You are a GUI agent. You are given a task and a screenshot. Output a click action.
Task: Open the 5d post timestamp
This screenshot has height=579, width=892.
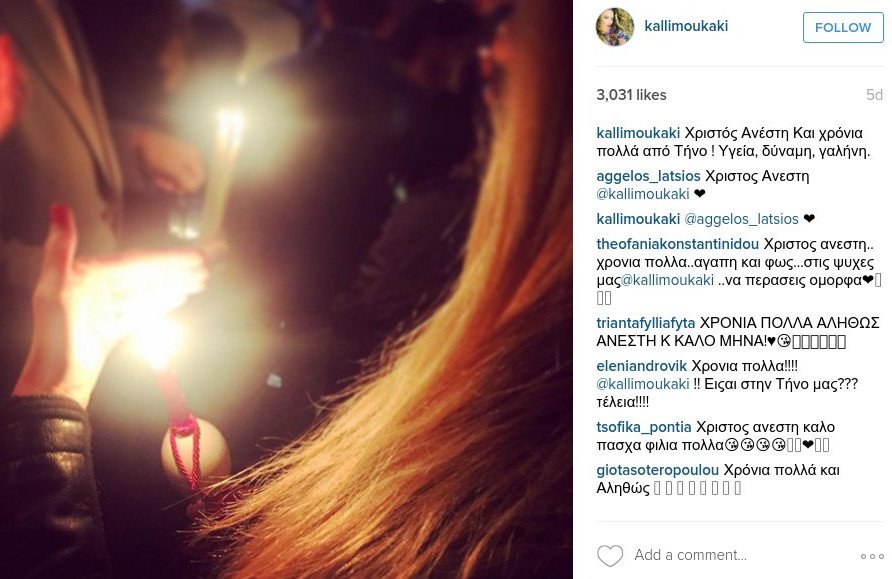click(874, 95)
